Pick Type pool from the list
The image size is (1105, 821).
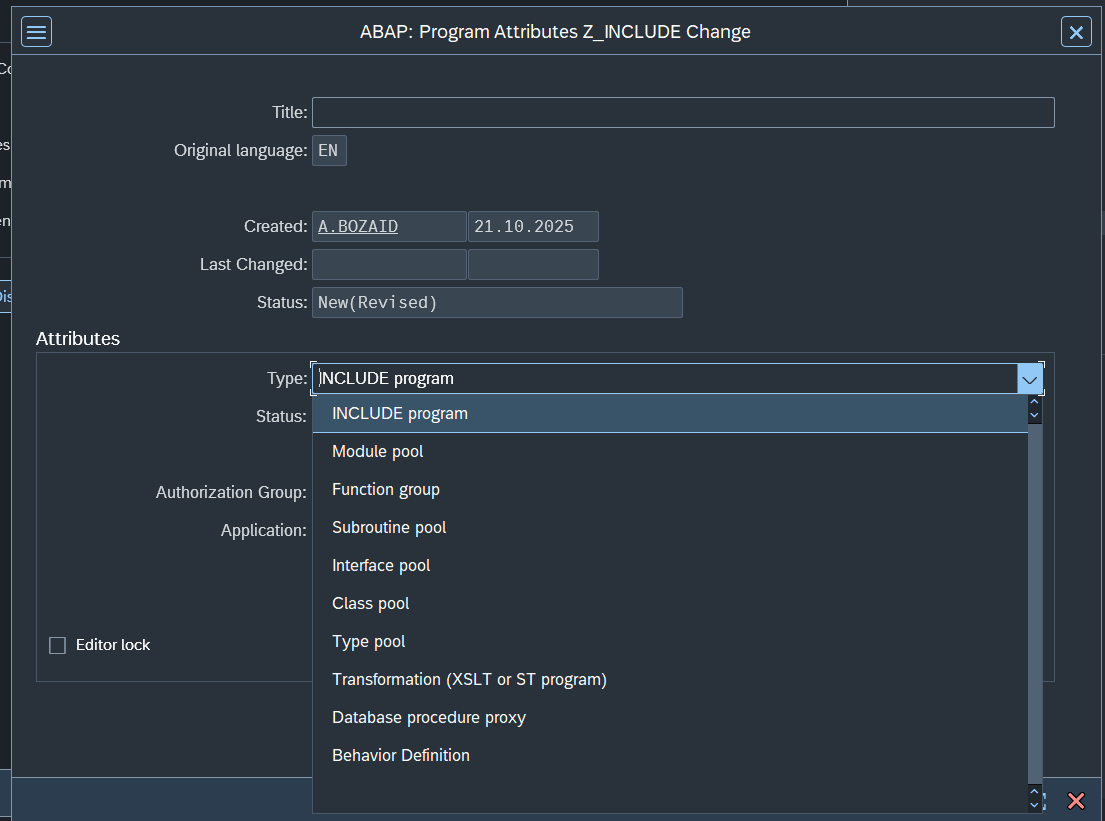[x=369, y=642]
